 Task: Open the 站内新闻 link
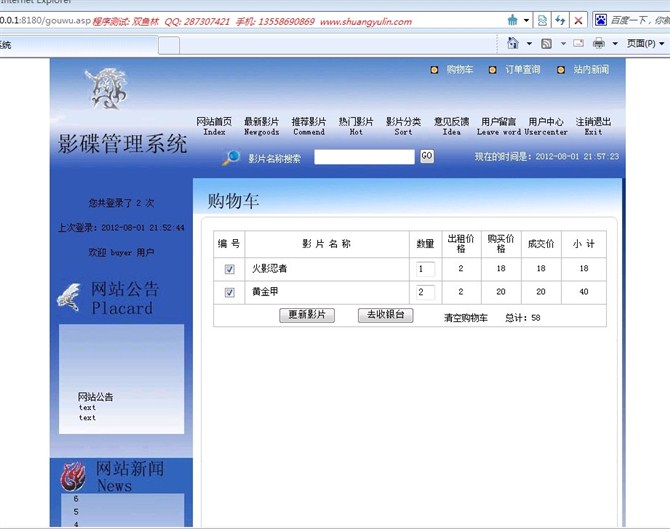[x=591, y=69]
